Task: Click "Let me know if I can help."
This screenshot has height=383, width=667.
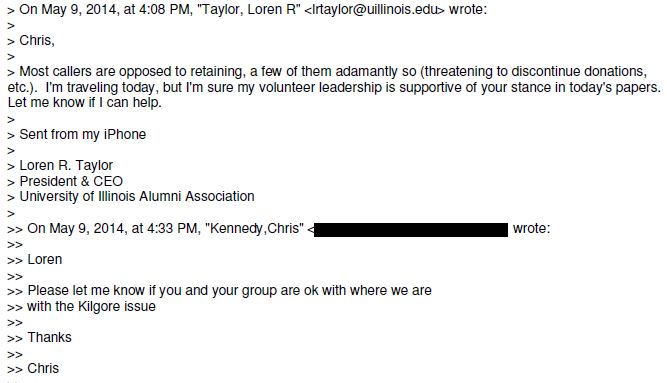Action: (x=85, y=103)
